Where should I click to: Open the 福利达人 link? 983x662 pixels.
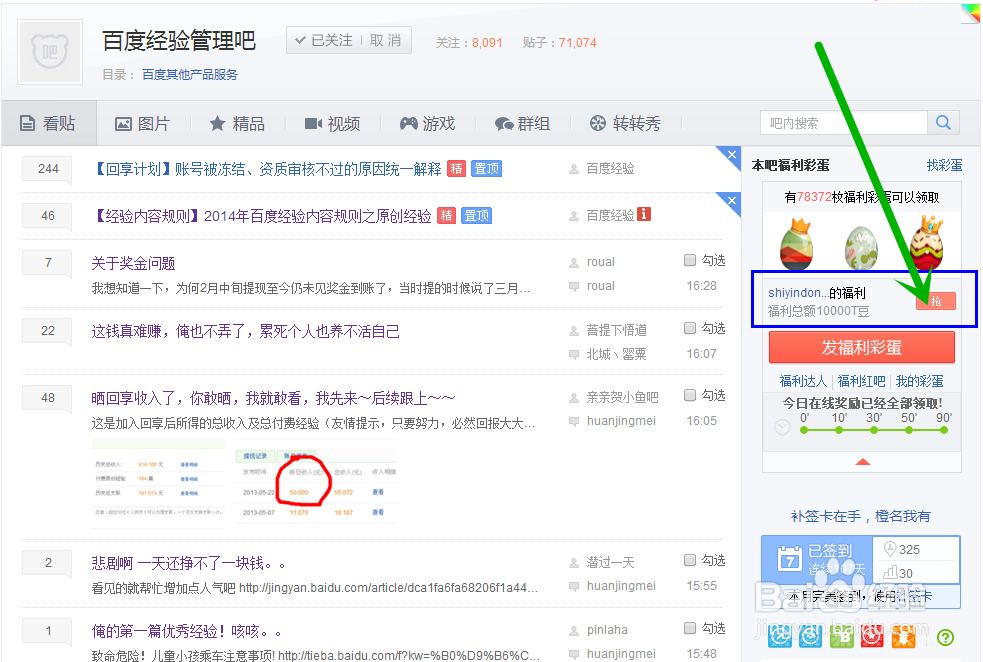803,381
